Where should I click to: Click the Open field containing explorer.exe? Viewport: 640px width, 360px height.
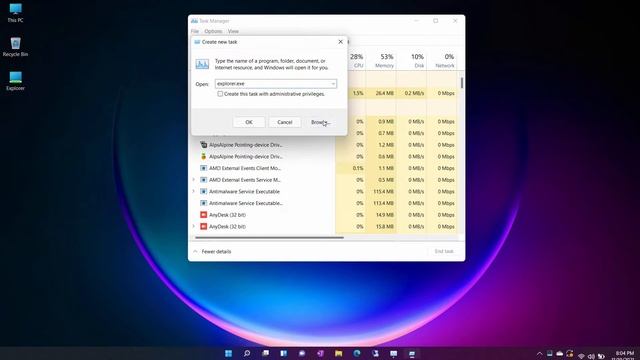pyautogui.click(x=276, y=84)
